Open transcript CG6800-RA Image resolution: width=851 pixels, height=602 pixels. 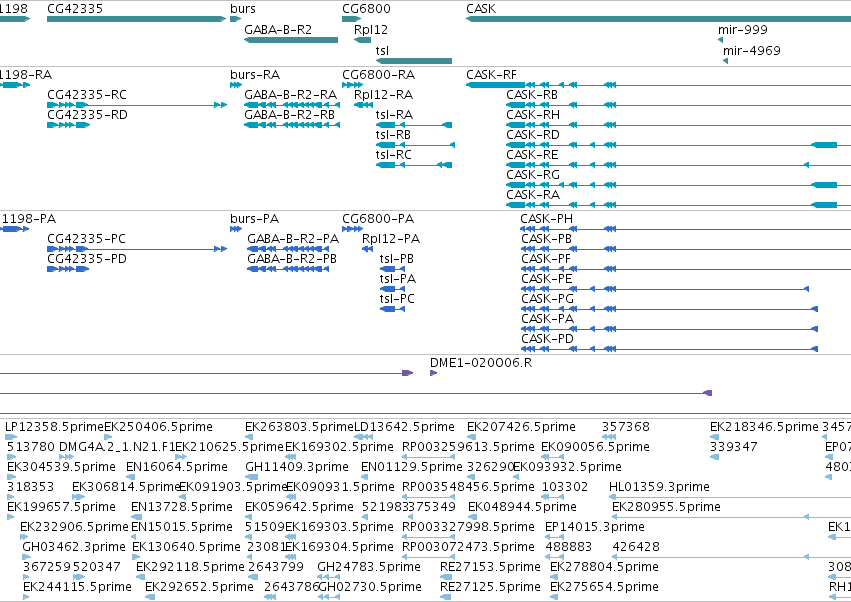(378, 74)
